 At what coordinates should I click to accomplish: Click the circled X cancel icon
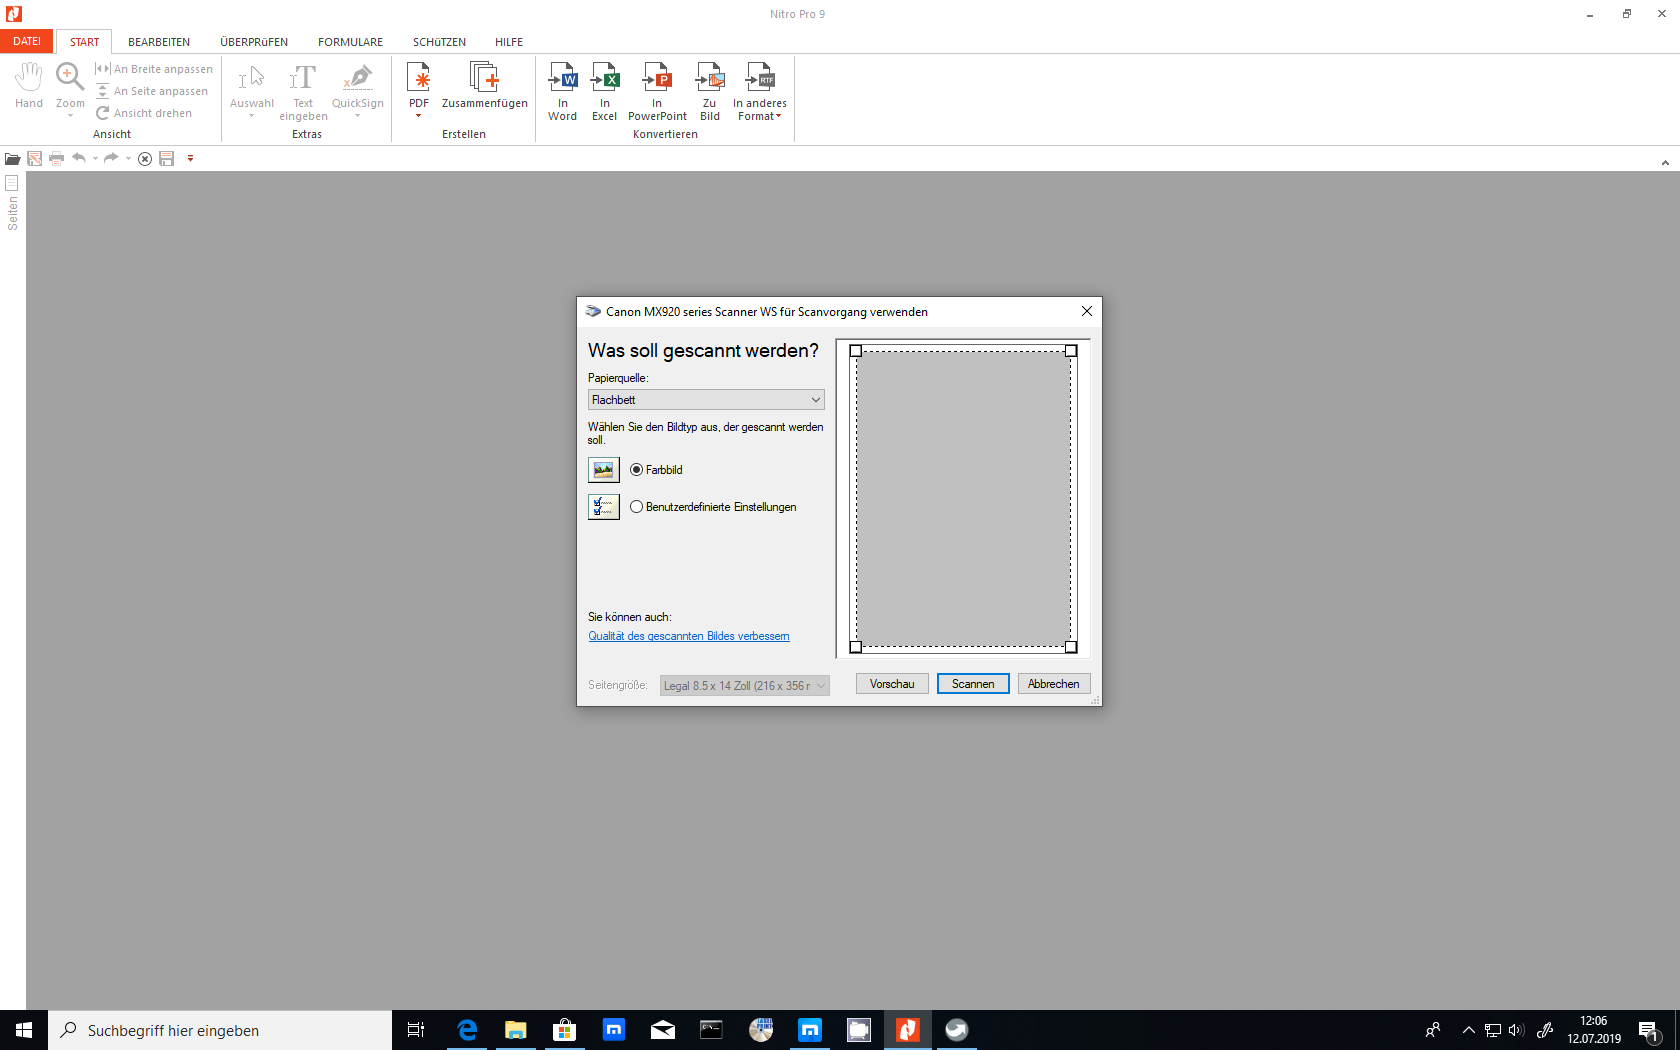[145, 159]
